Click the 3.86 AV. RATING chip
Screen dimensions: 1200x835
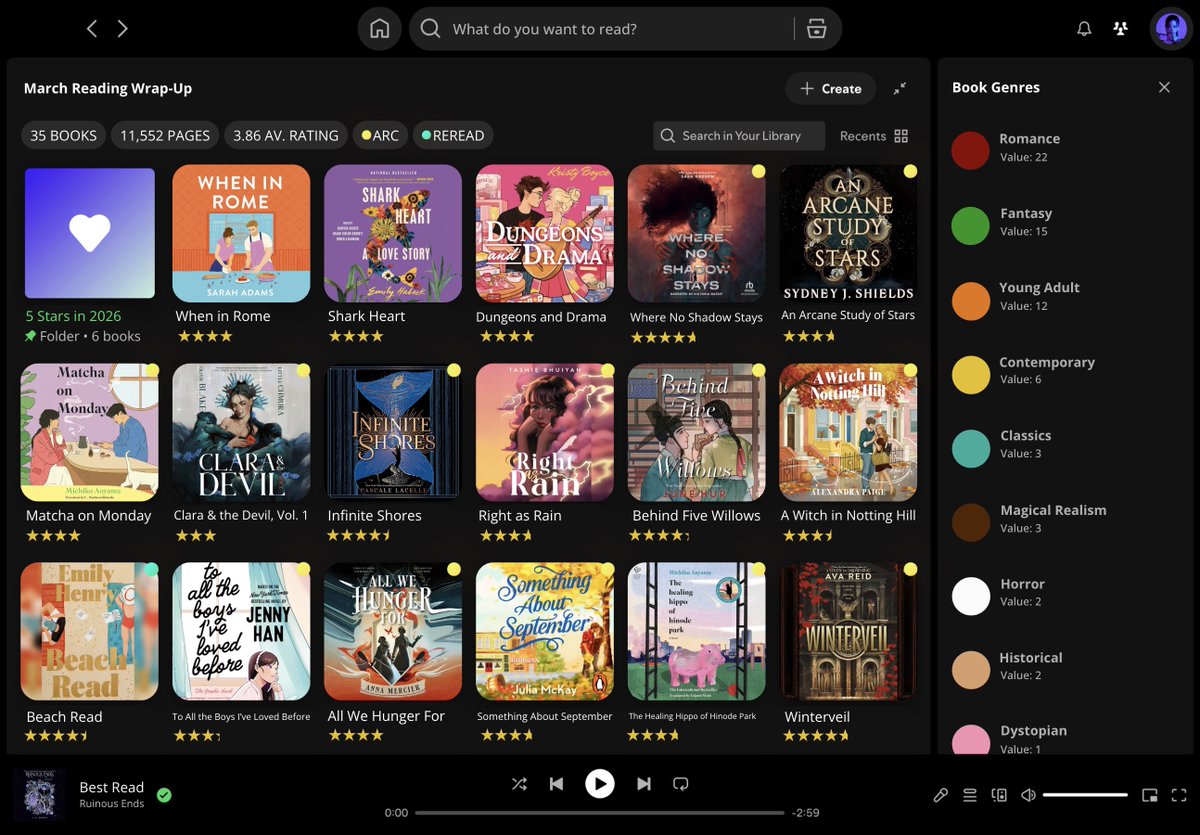[x=286, y=135]
